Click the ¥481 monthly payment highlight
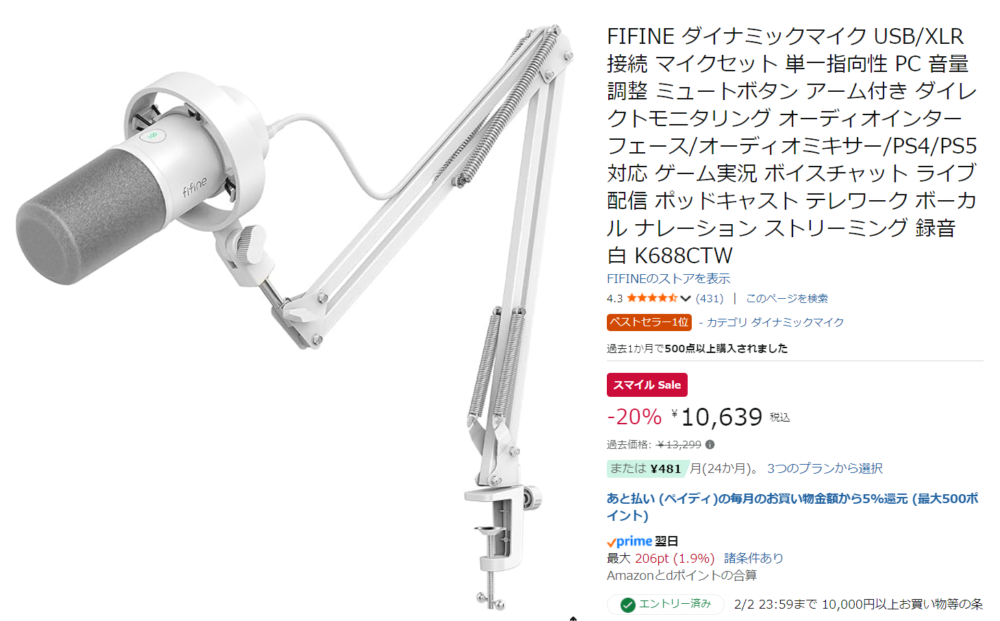The width and height of the screenshot is (1000, 621). tap(647, 469)
